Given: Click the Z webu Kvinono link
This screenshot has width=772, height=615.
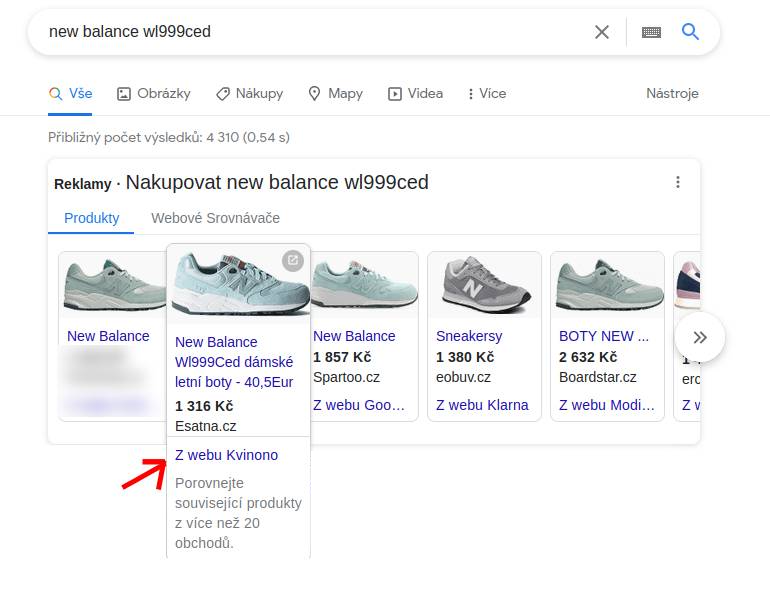Looking at the screenshot, I should (226, 455).
